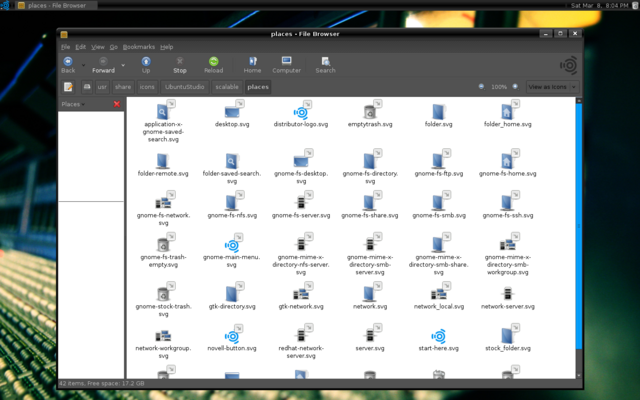Viewport: 640px width, 400px height.
Task: Toggle the text location entry pencil button
Action: [68, 87]
